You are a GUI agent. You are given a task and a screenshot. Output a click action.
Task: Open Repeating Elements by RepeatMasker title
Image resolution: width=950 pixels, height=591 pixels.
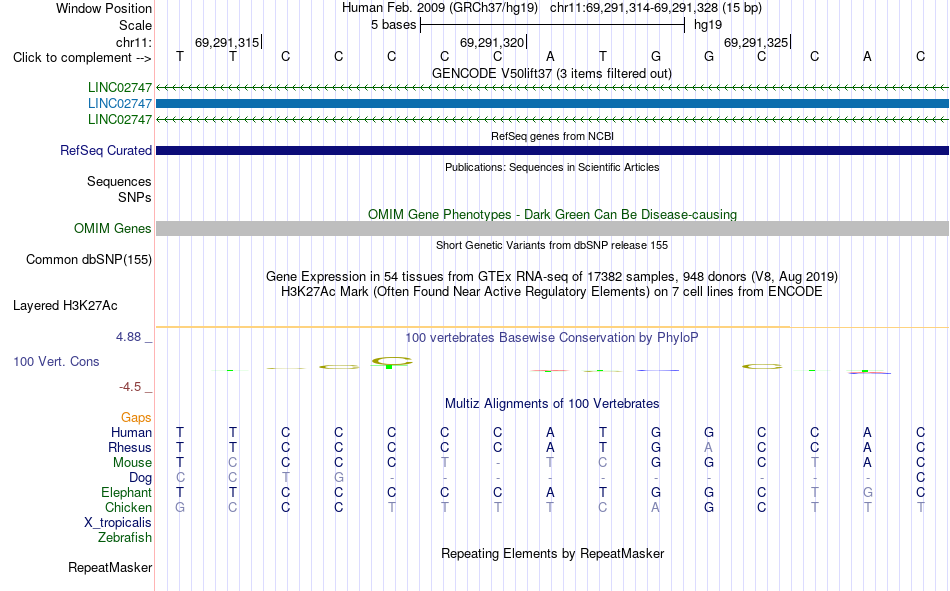pyautogui.click(x=552, y=553)
